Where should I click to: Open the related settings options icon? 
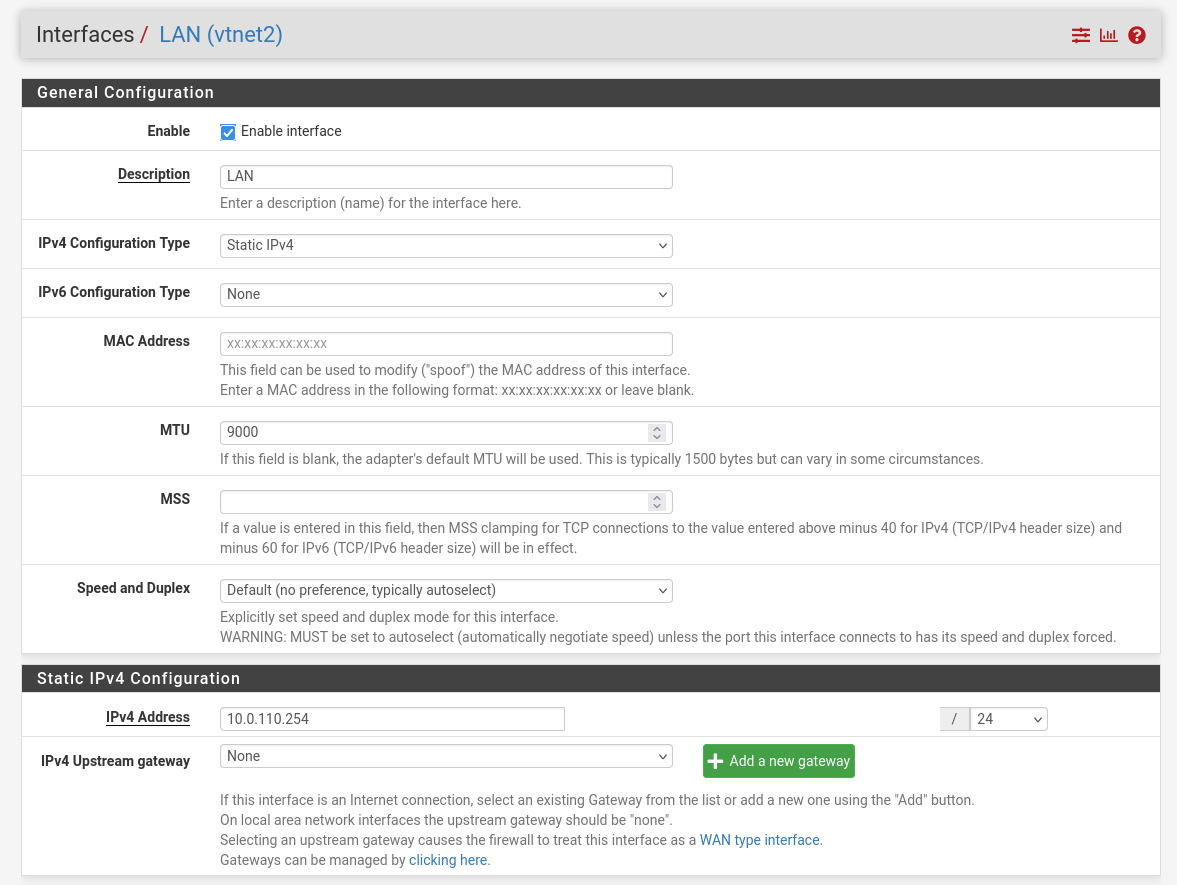click(1080, 34)
